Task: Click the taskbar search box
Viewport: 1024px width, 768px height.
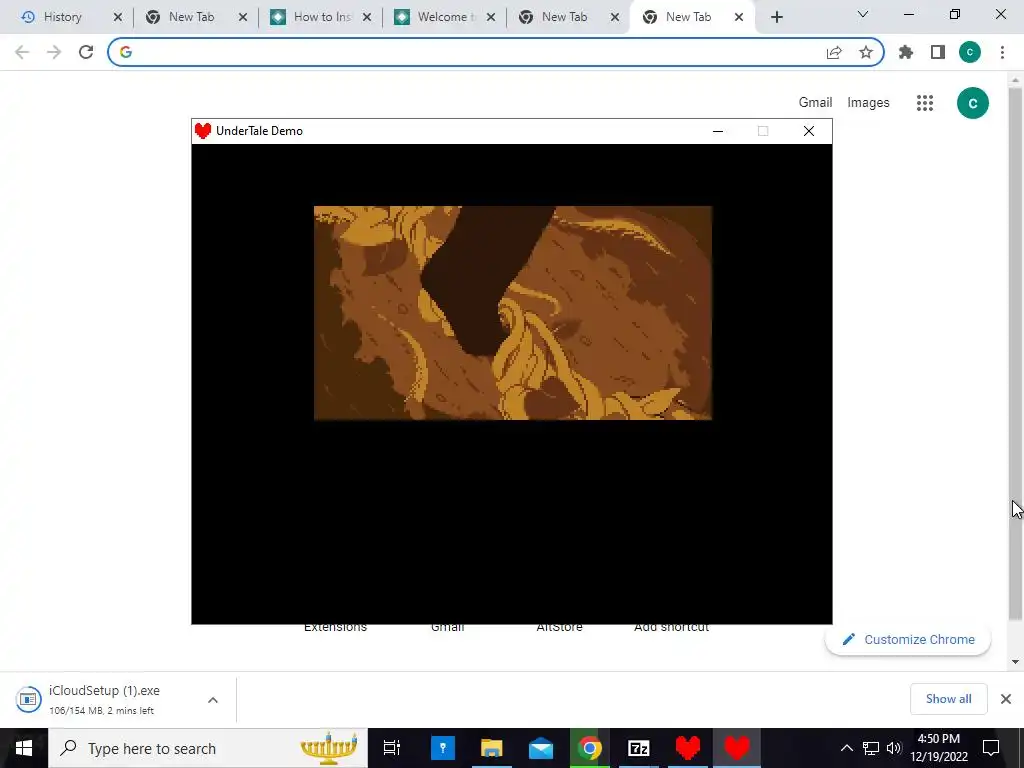Action: tap(208, 748)
